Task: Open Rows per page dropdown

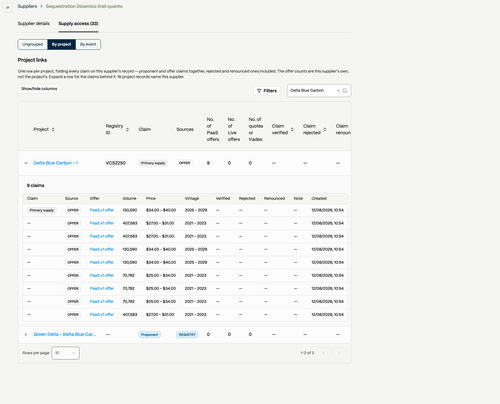Action: pos(65,353)
